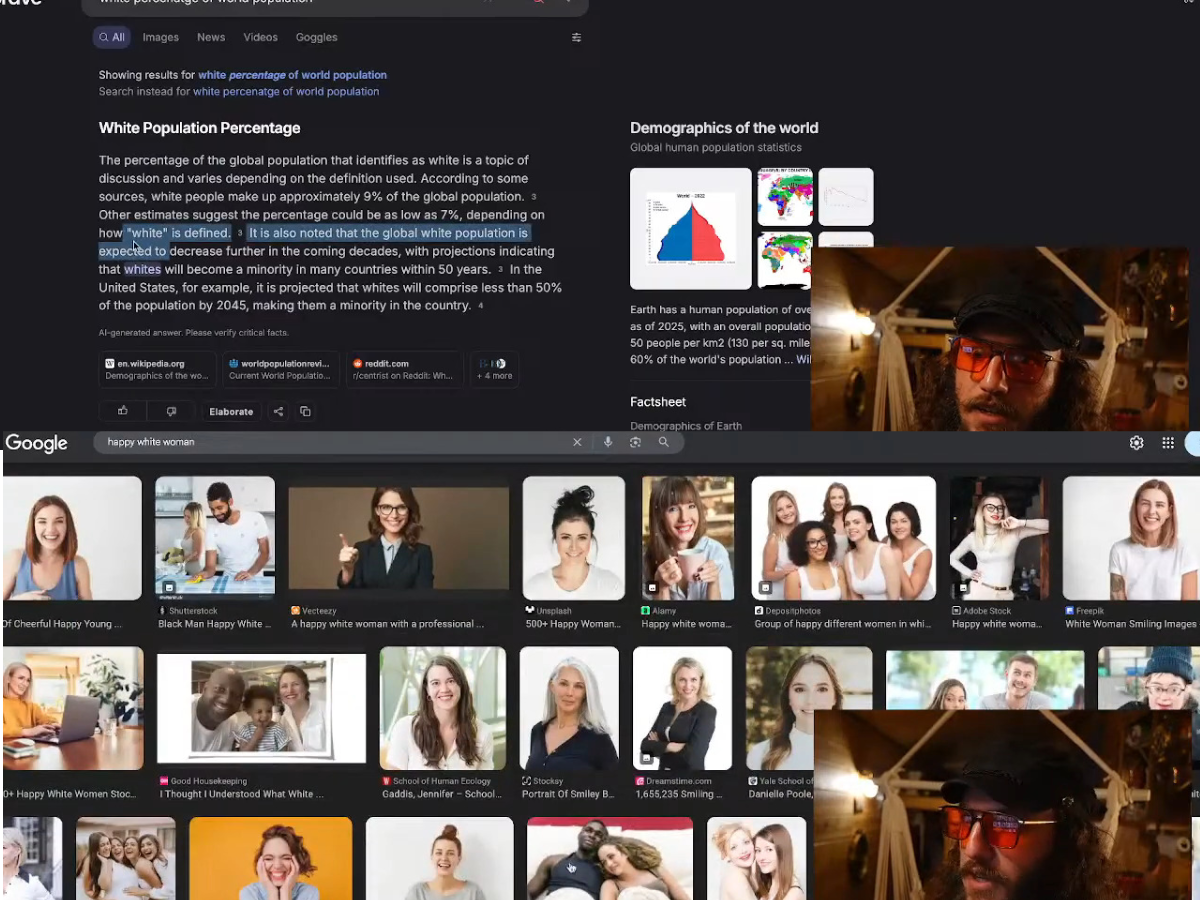Open the line chart thumbnail in Demographics panel
Screen dimensions: 1200x900
click(846, 197)
